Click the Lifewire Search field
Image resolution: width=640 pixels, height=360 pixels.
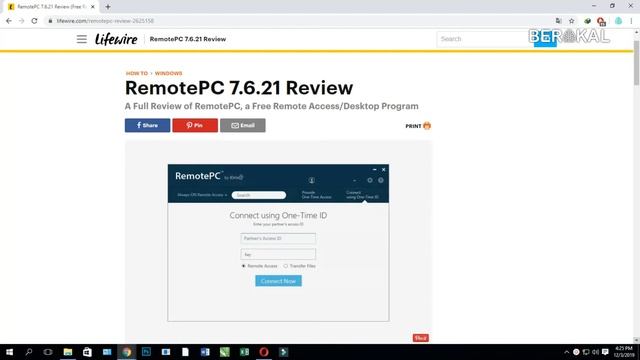click(x=484, y=39)
